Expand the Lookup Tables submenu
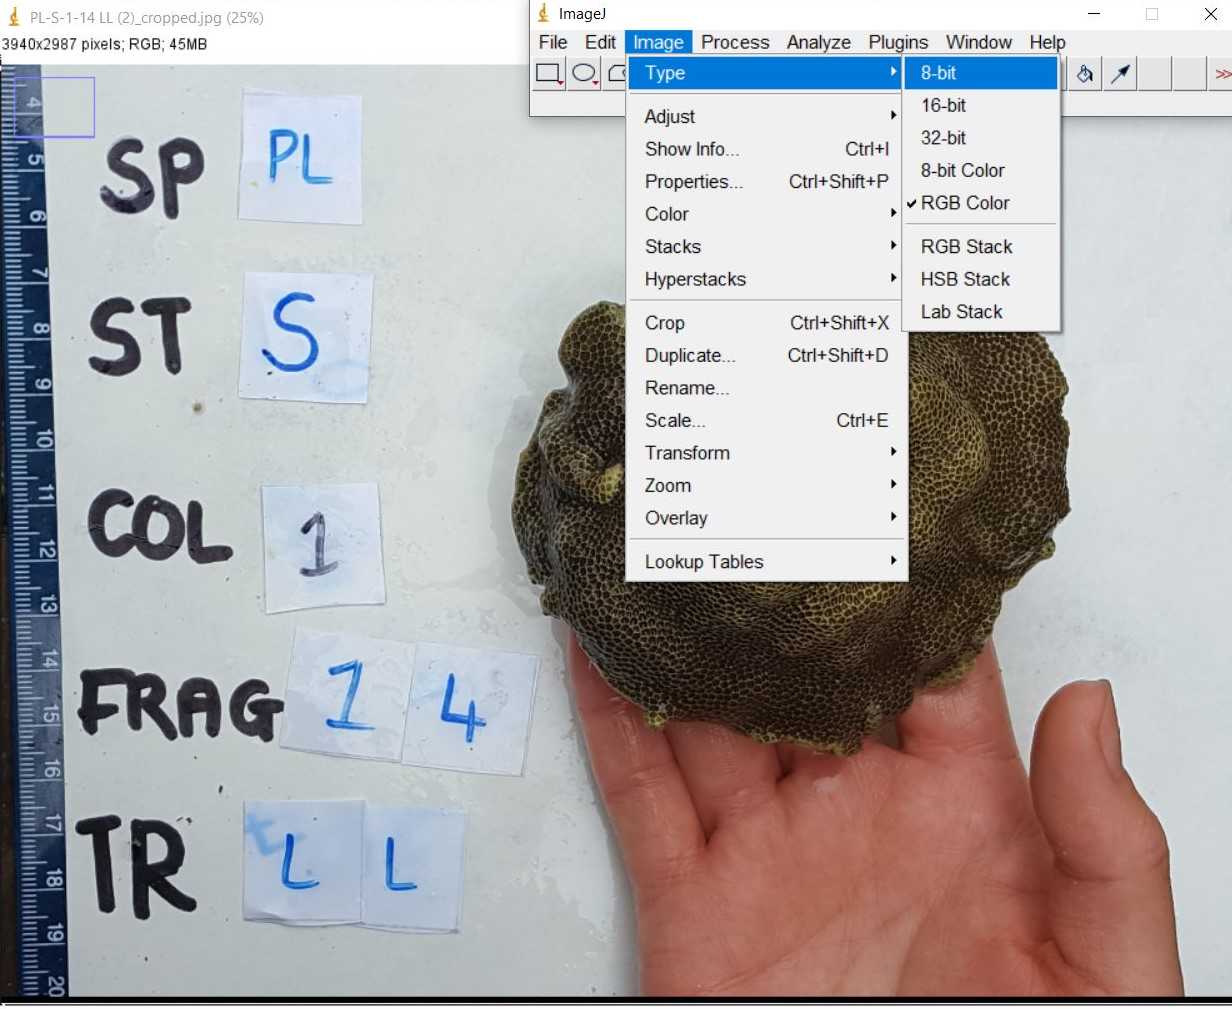 [766, 561]
